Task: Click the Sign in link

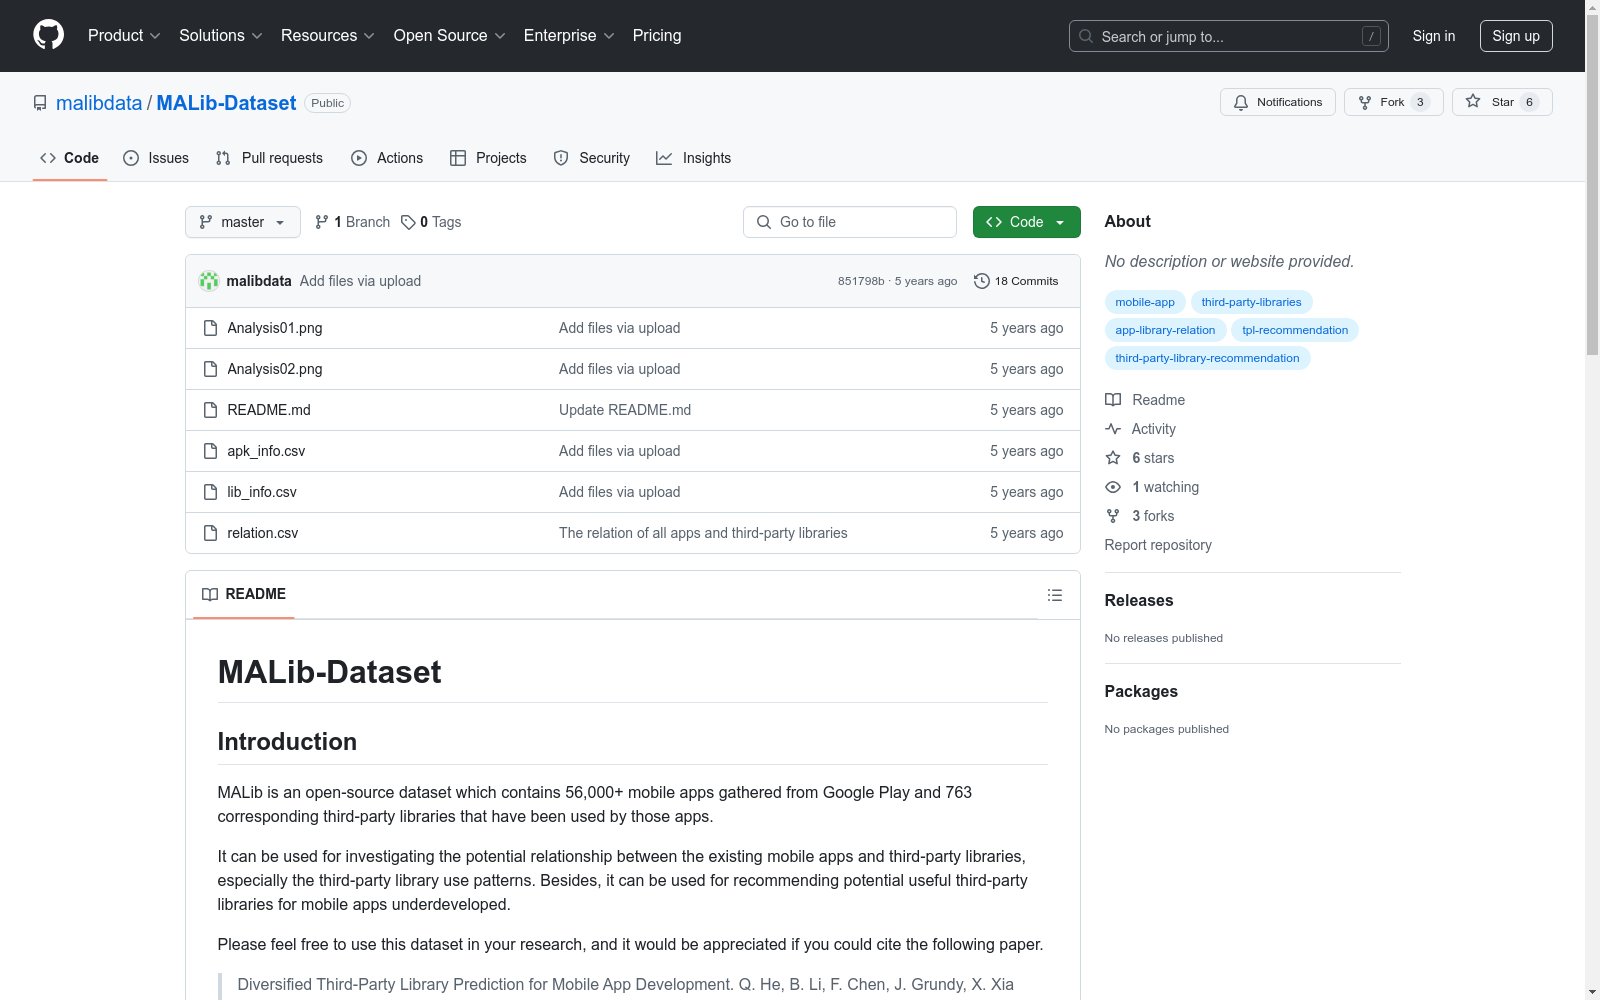Action: [x=1434, y=36]
